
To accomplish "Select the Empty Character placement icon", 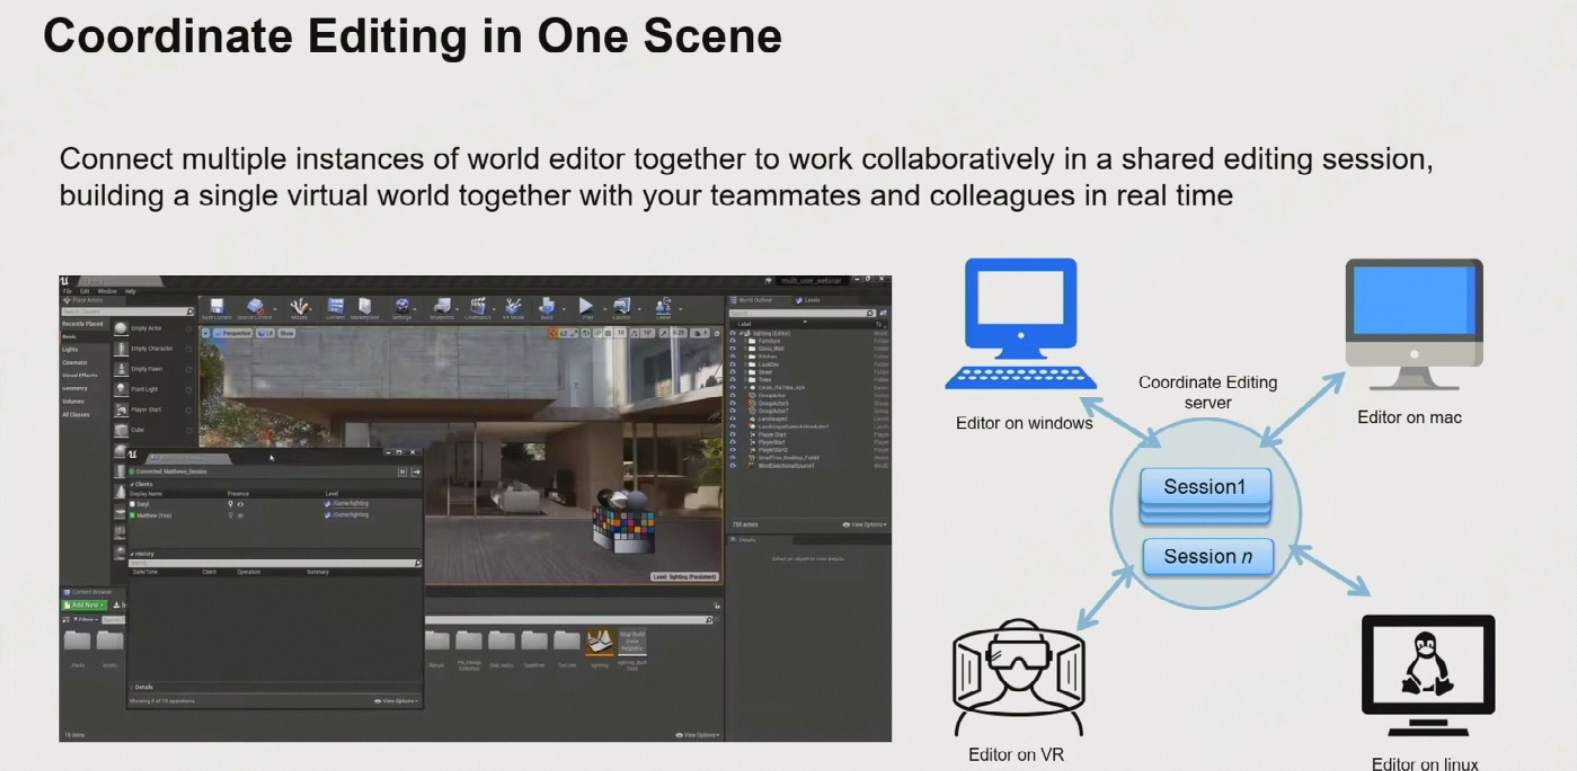I will coord(121,349).
